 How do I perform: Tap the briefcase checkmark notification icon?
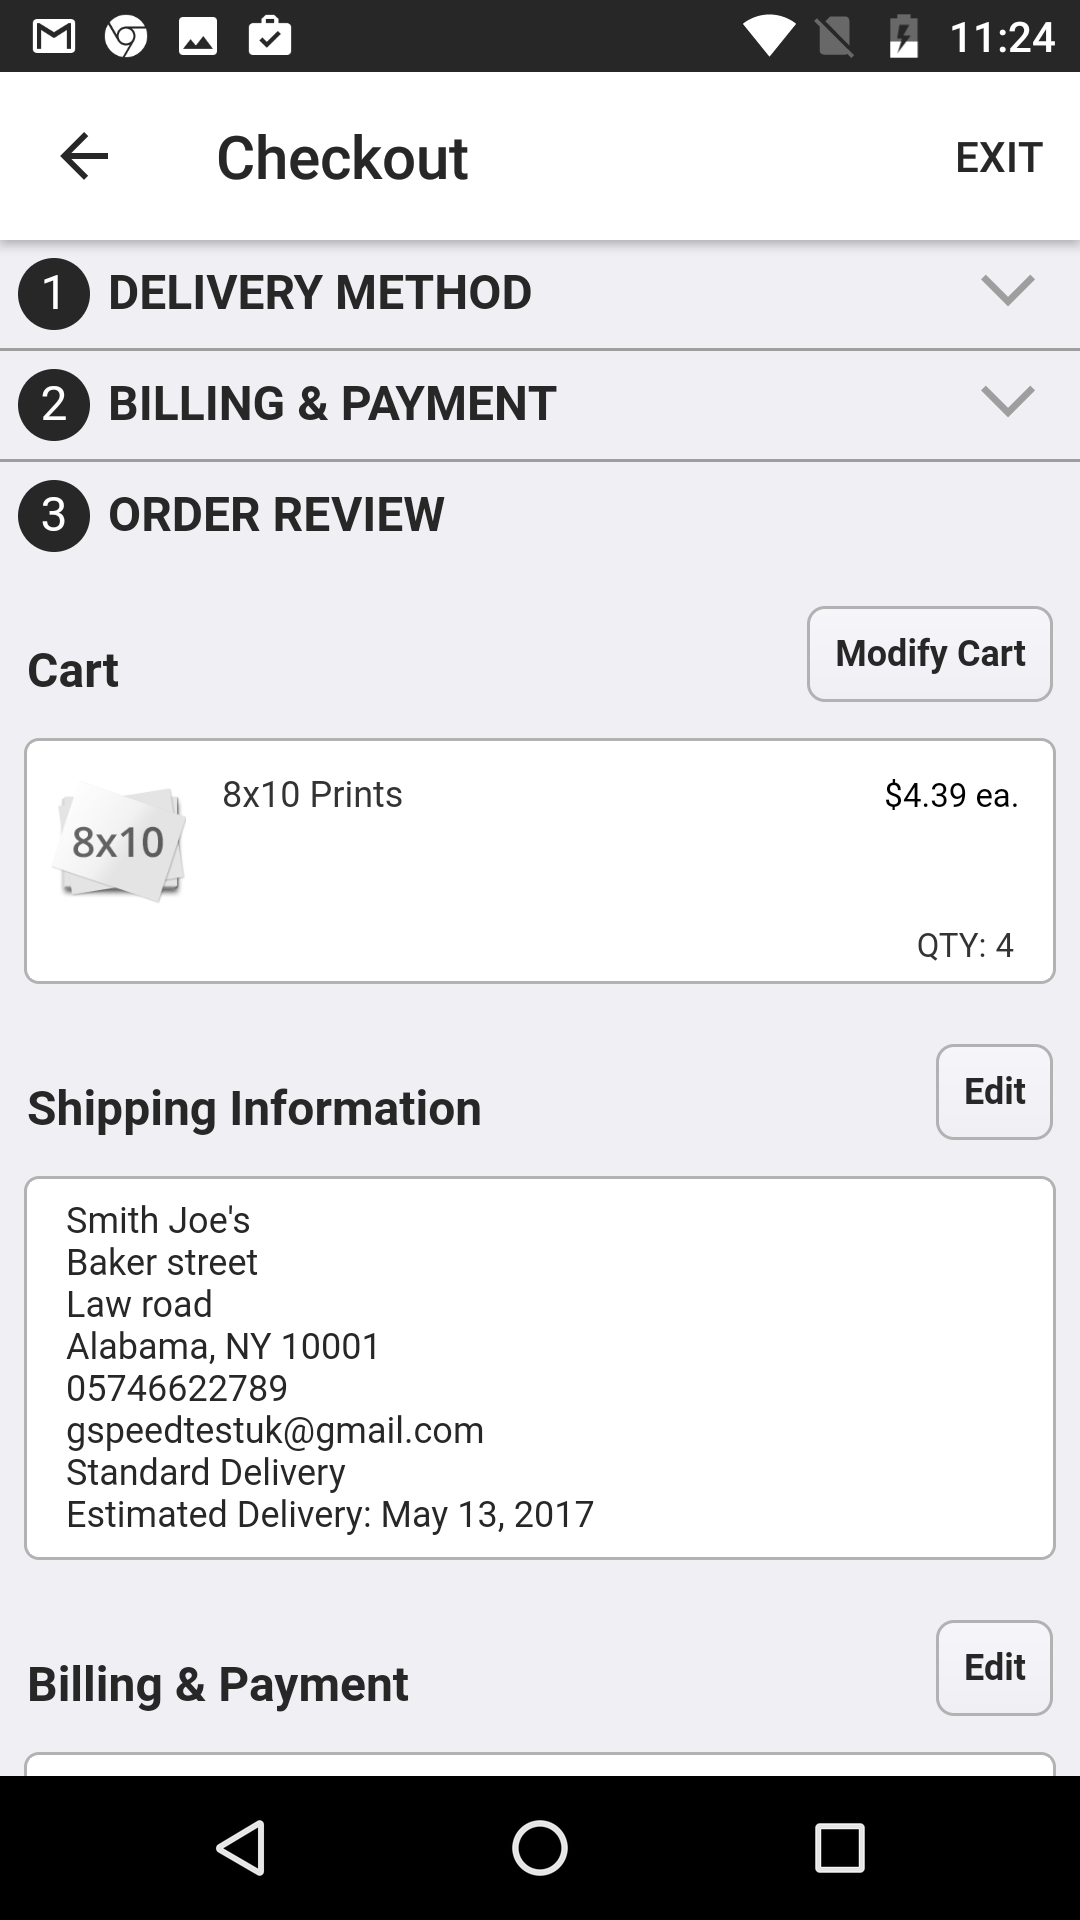[270, 37]
